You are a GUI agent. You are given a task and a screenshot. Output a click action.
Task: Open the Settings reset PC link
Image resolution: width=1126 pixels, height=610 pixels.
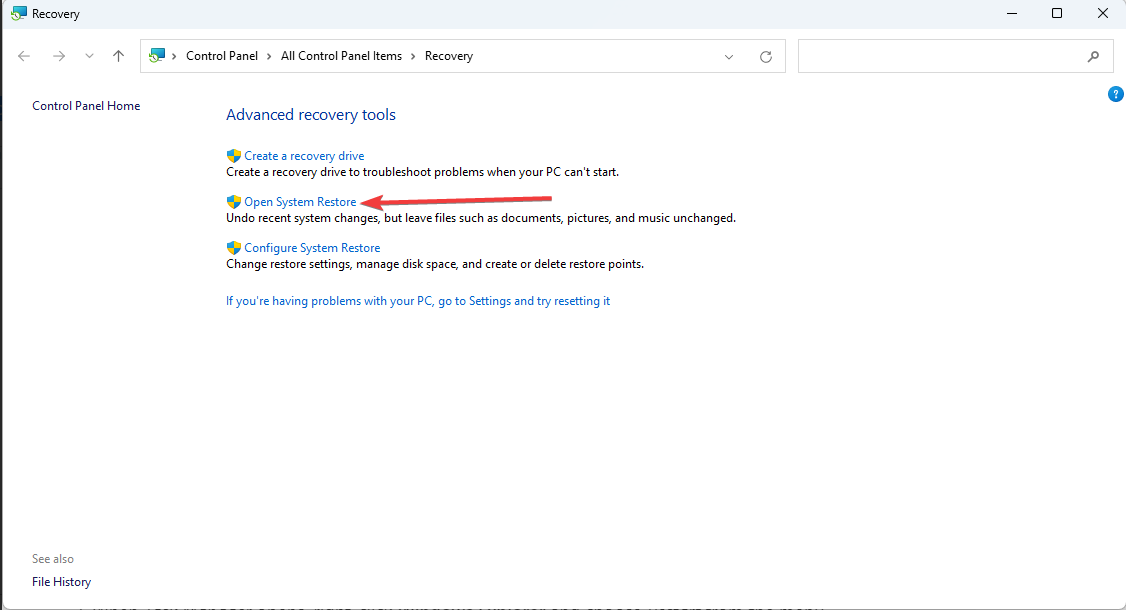[x=418, y=301]
